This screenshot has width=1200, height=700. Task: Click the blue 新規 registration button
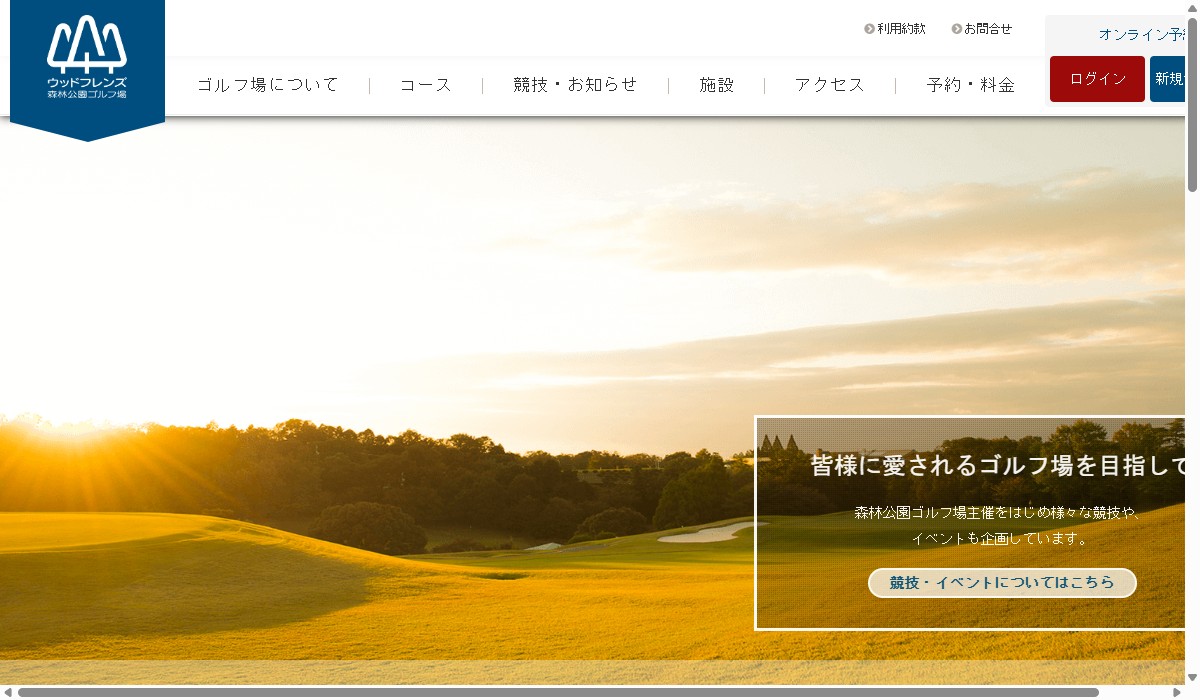(x=1168, y=79)
